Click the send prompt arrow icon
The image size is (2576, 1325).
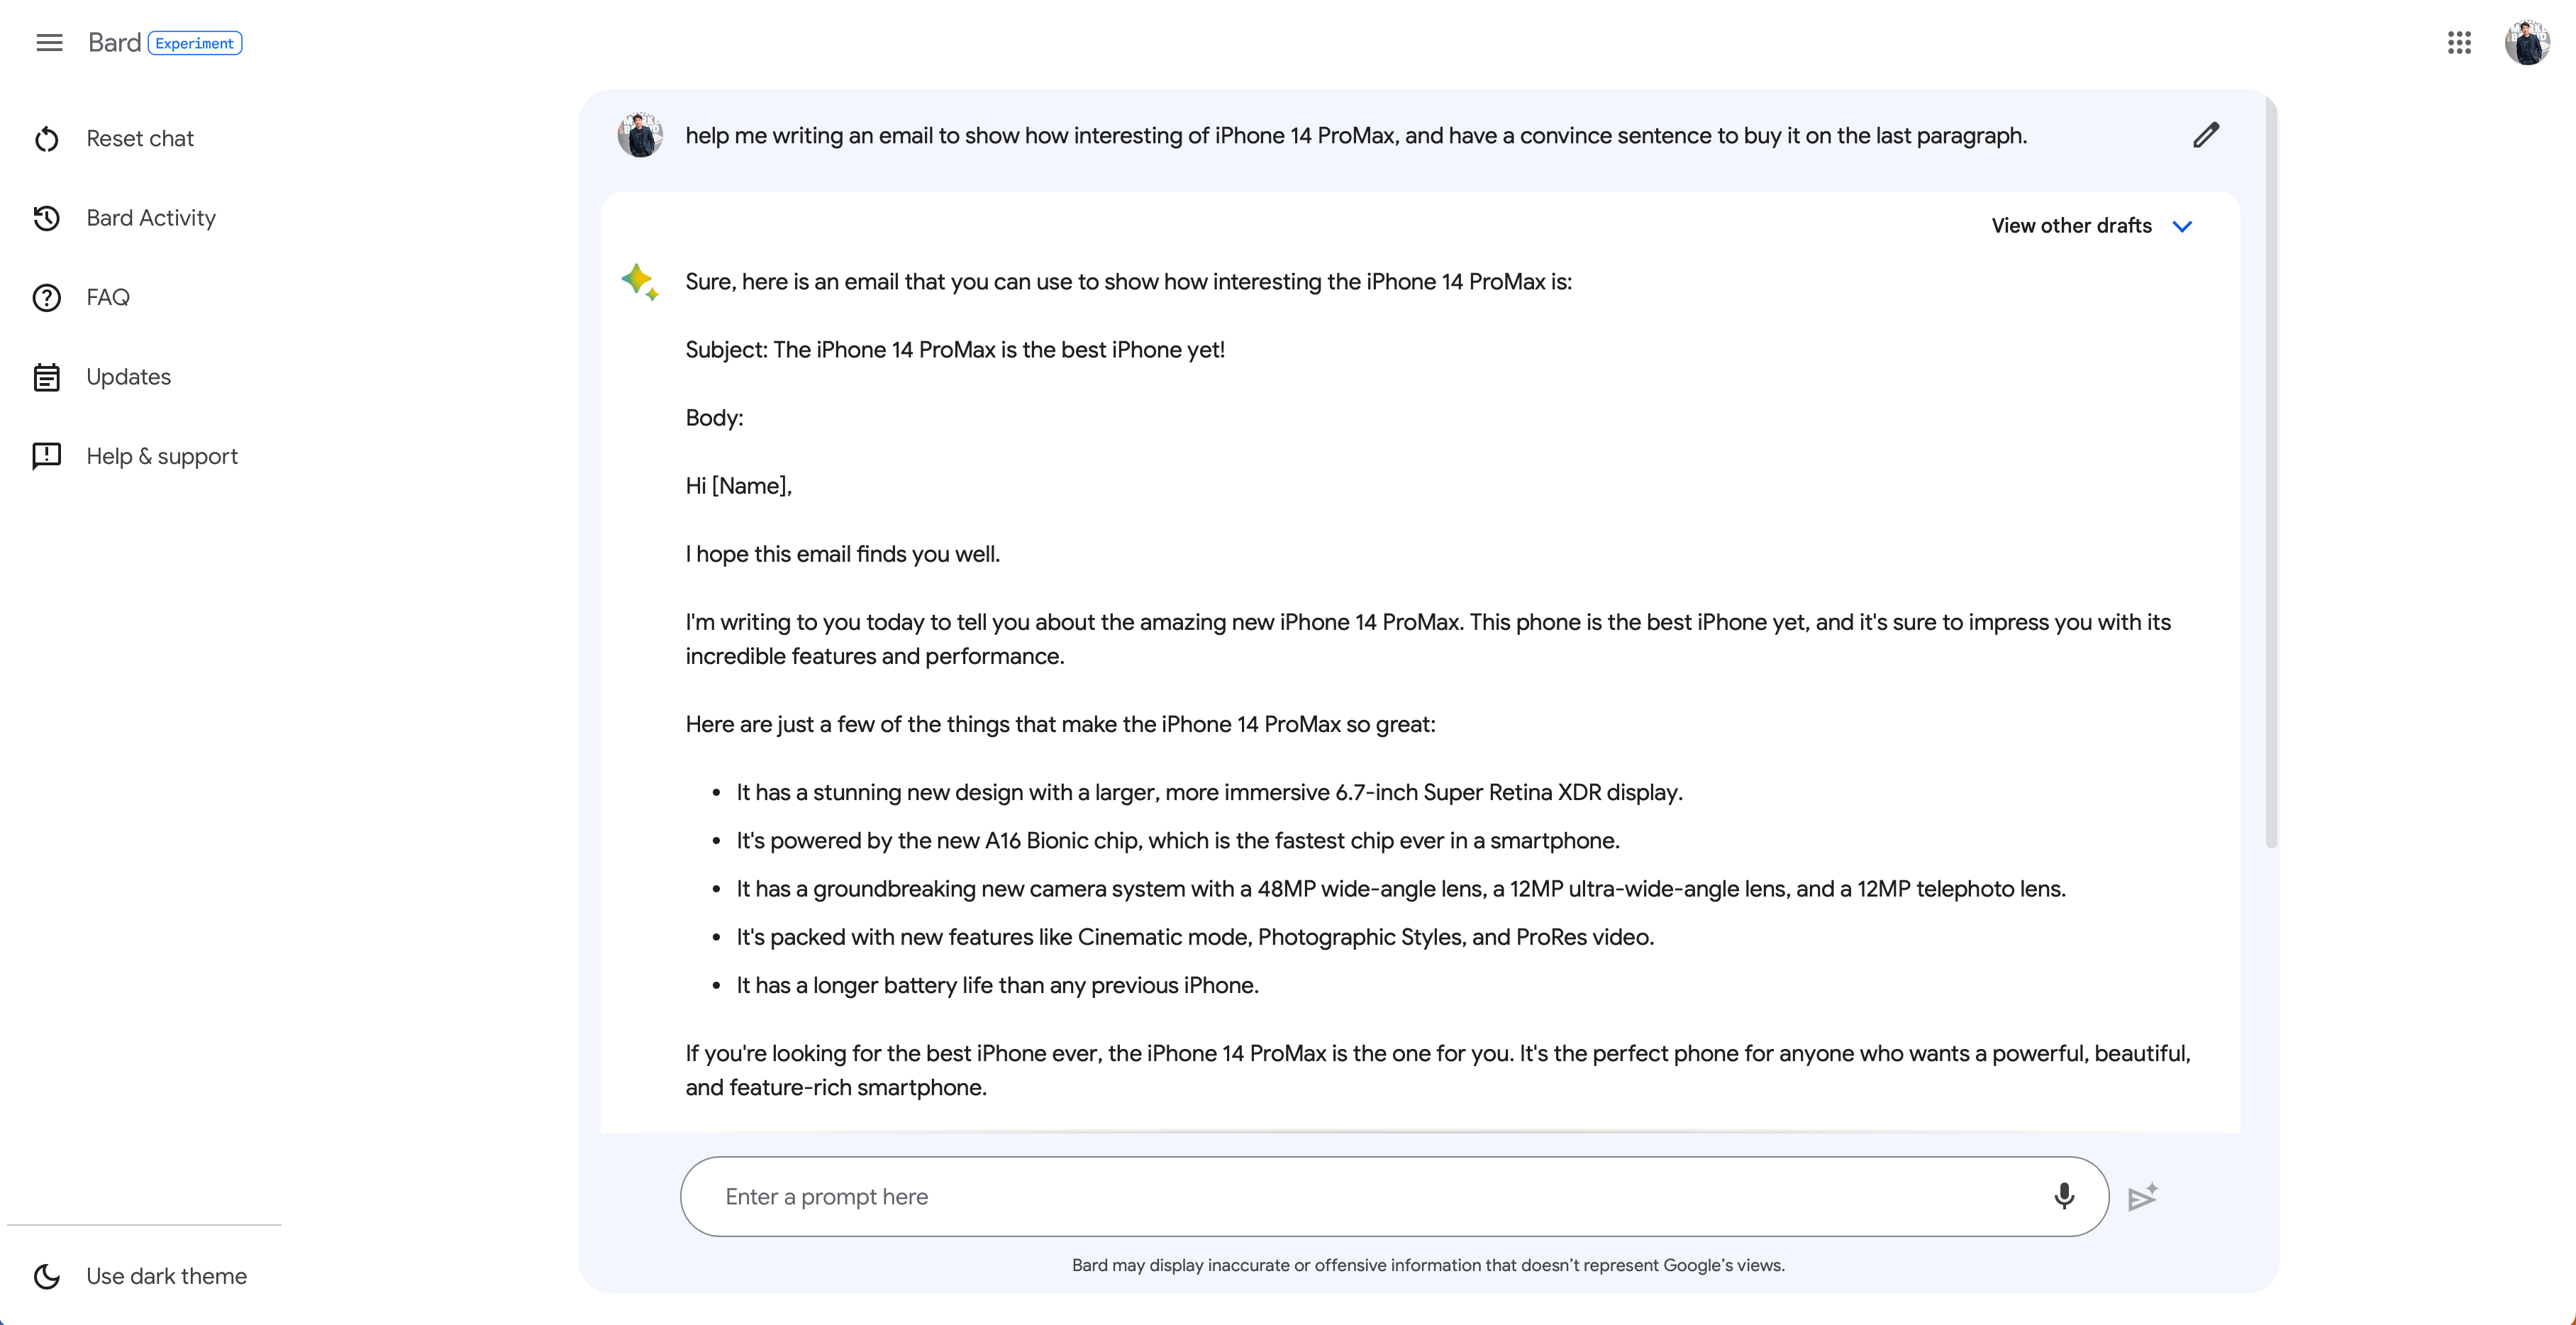tap(2142, 1197)
